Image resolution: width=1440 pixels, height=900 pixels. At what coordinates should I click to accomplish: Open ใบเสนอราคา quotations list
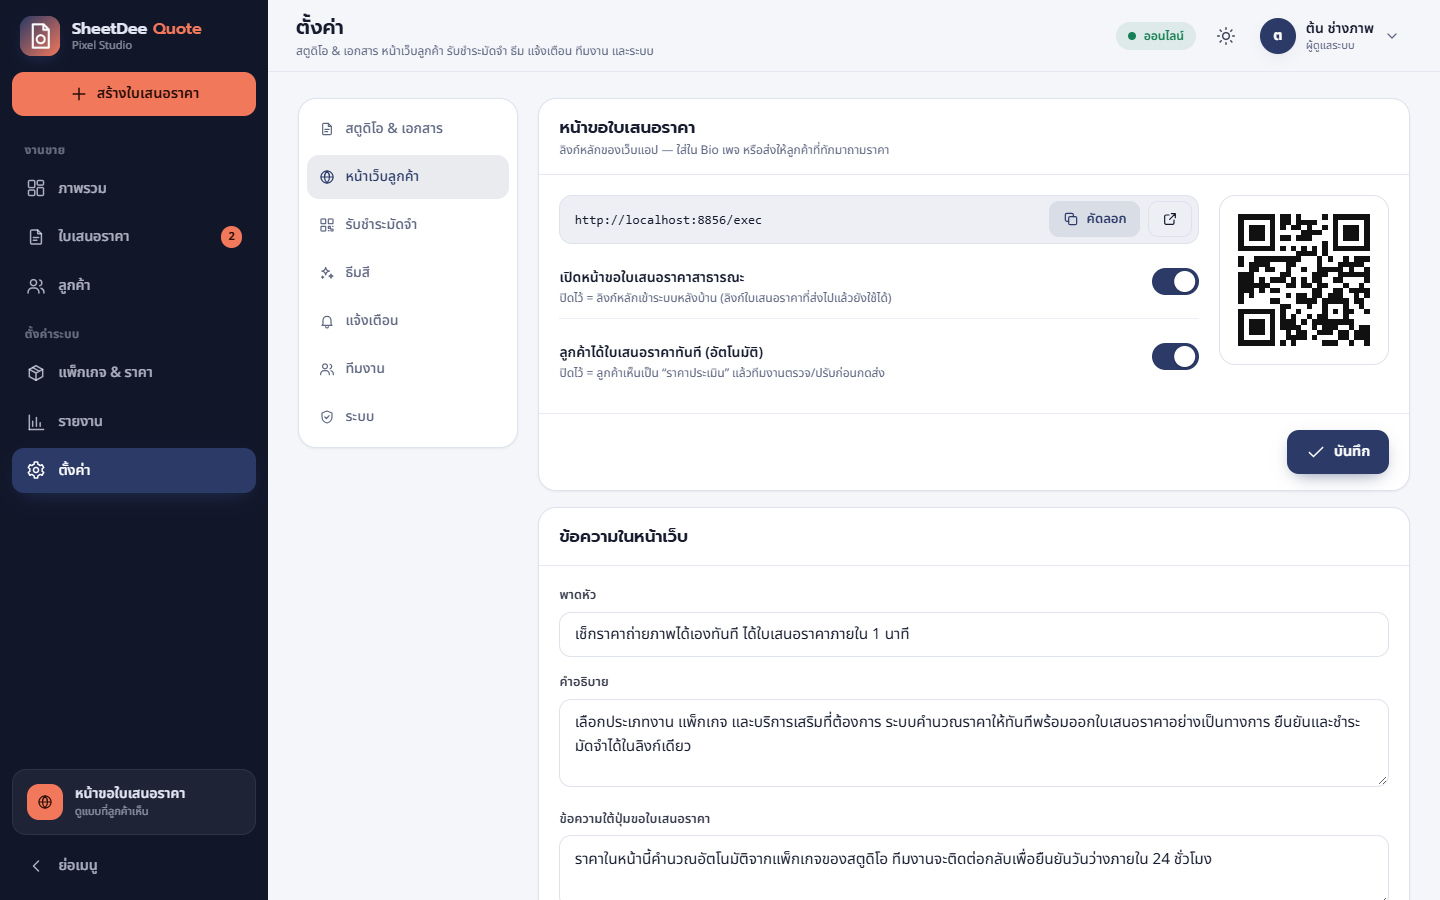click(134, 237)
